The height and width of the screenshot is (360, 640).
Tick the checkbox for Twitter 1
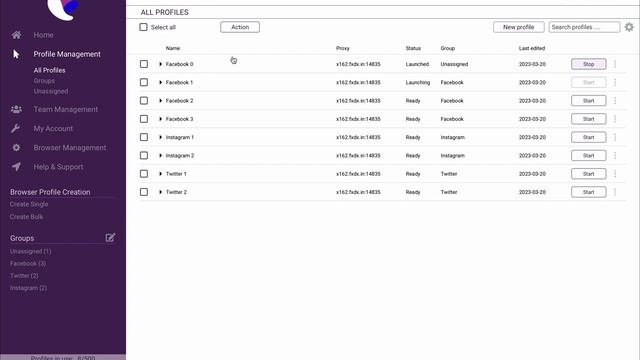click(x=144, y=174)
